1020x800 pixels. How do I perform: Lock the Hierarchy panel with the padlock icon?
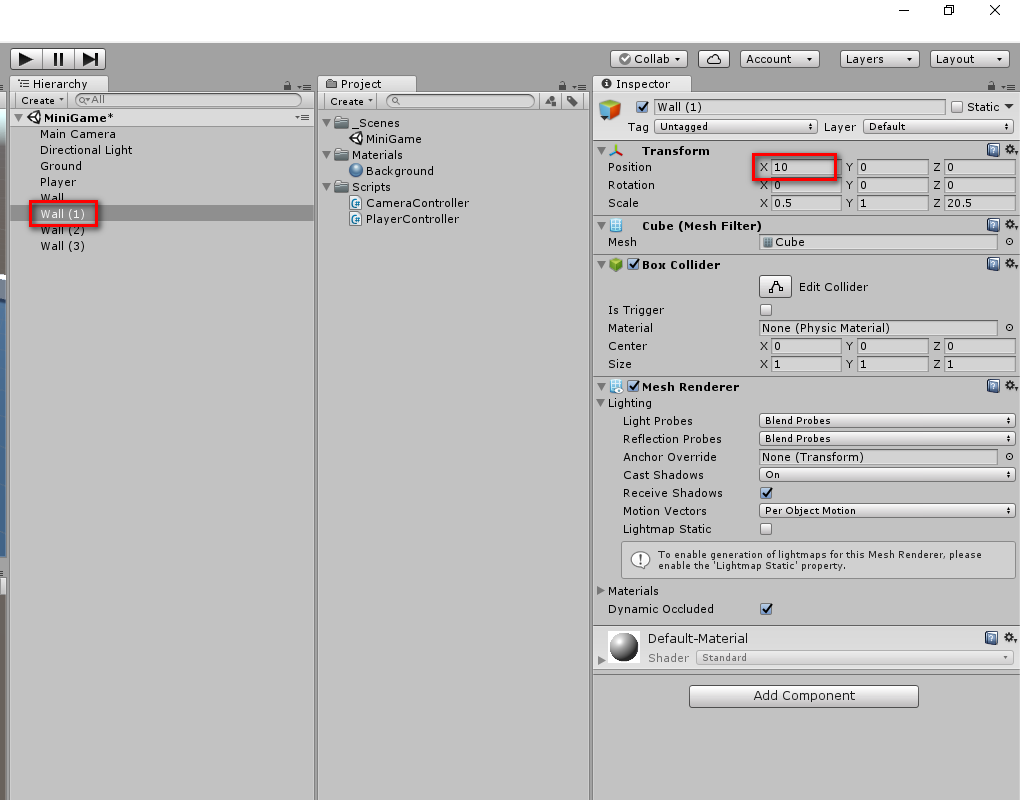pyautogui.click(x=288, y=86)
